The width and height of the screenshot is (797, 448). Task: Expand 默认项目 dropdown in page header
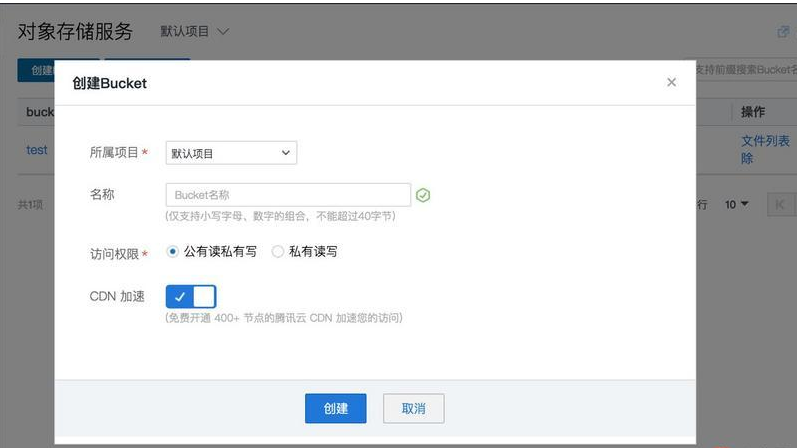coord(195,32)
